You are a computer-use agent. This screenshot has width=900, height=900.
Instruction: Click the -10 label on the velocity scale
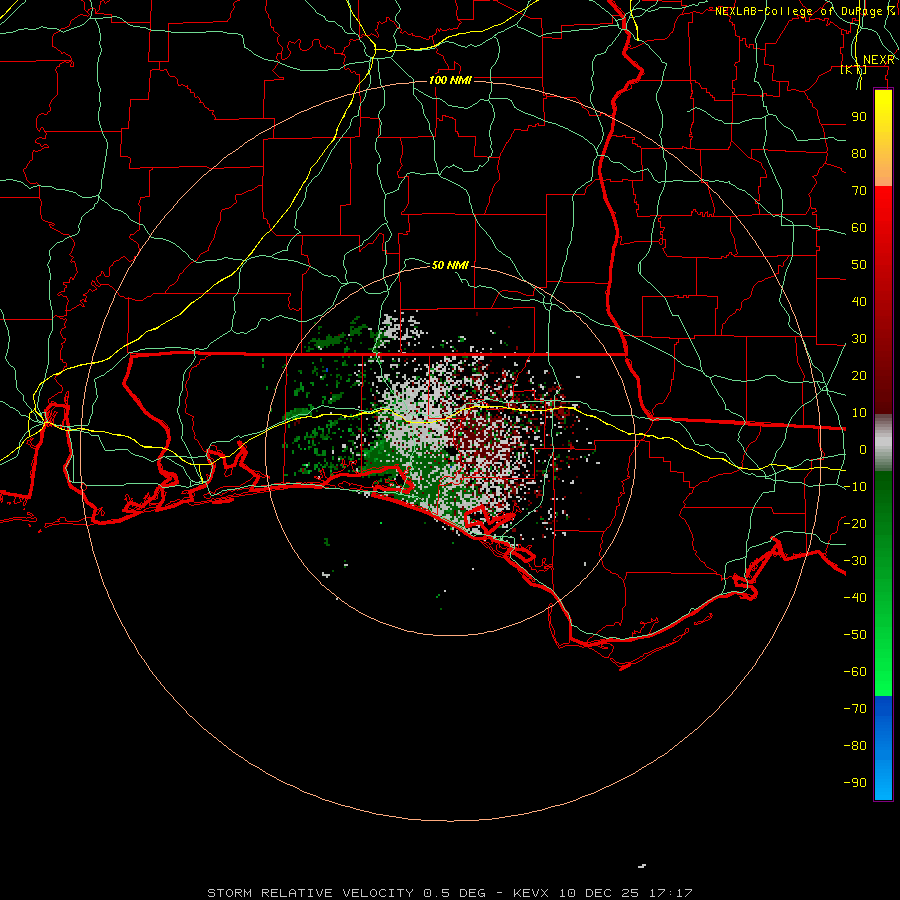point(855,487)
